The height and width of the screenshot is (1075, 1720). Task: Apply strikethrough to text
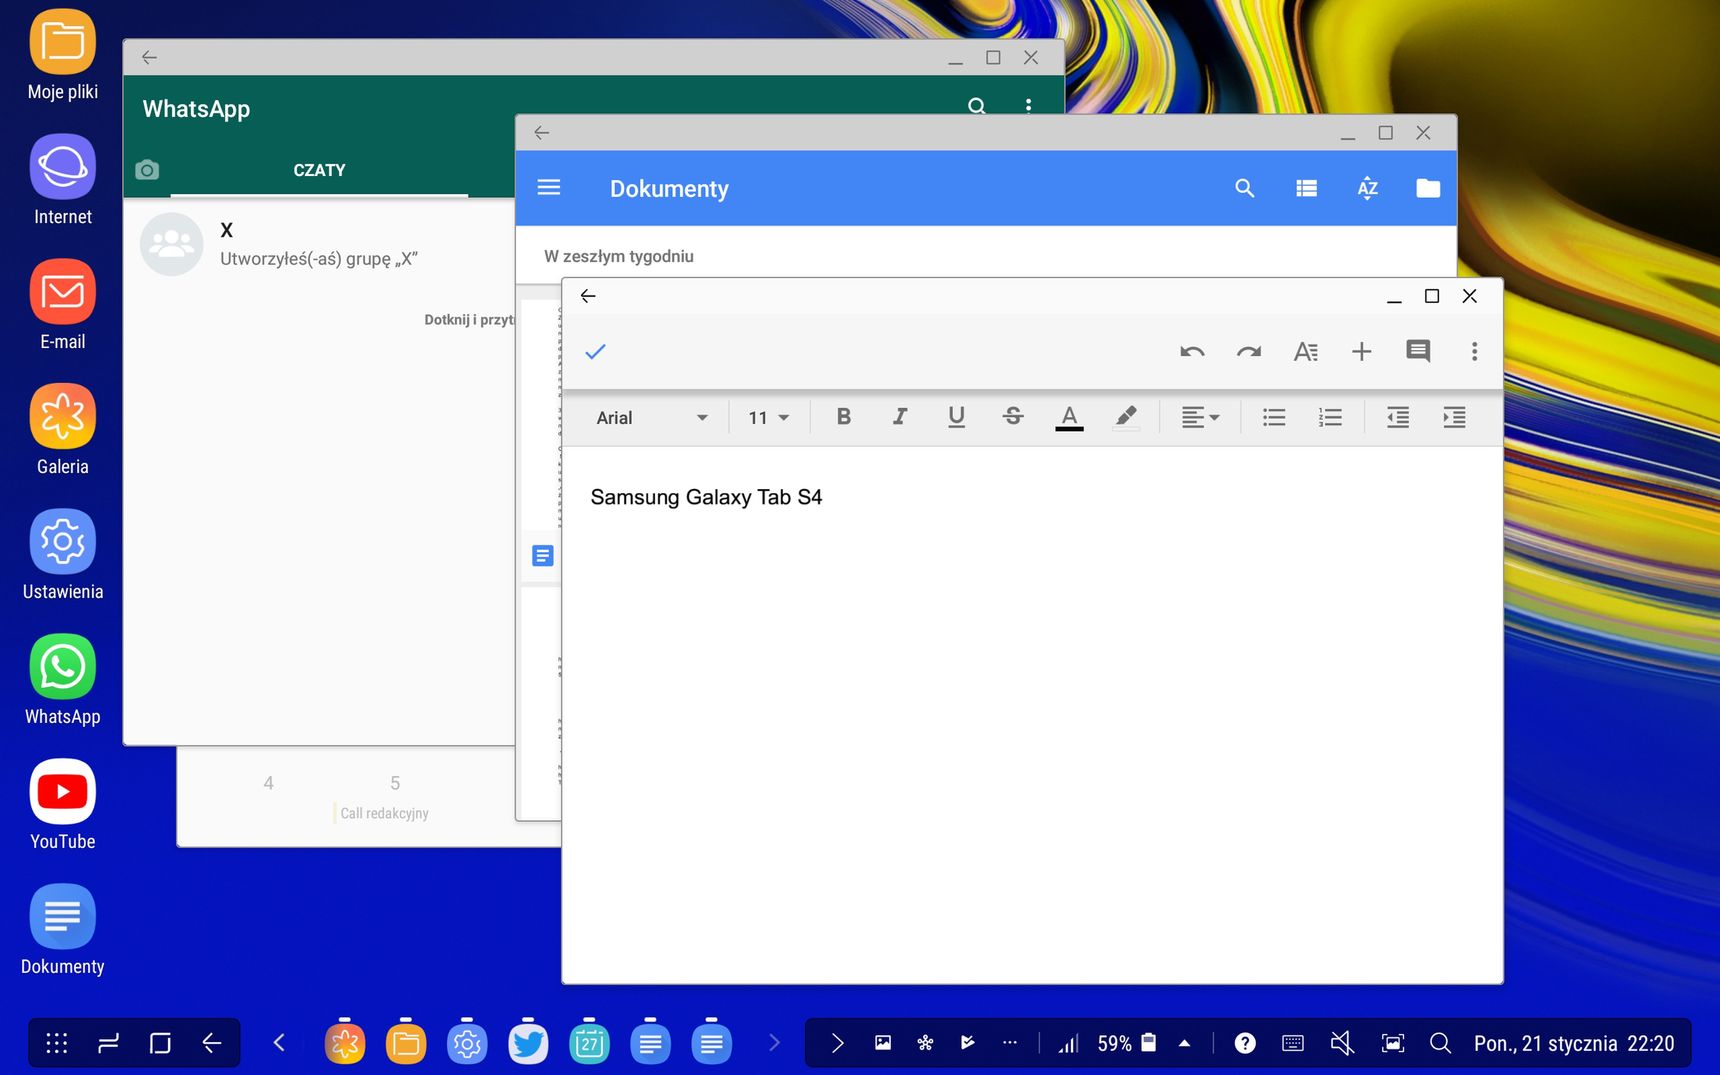1012,417
